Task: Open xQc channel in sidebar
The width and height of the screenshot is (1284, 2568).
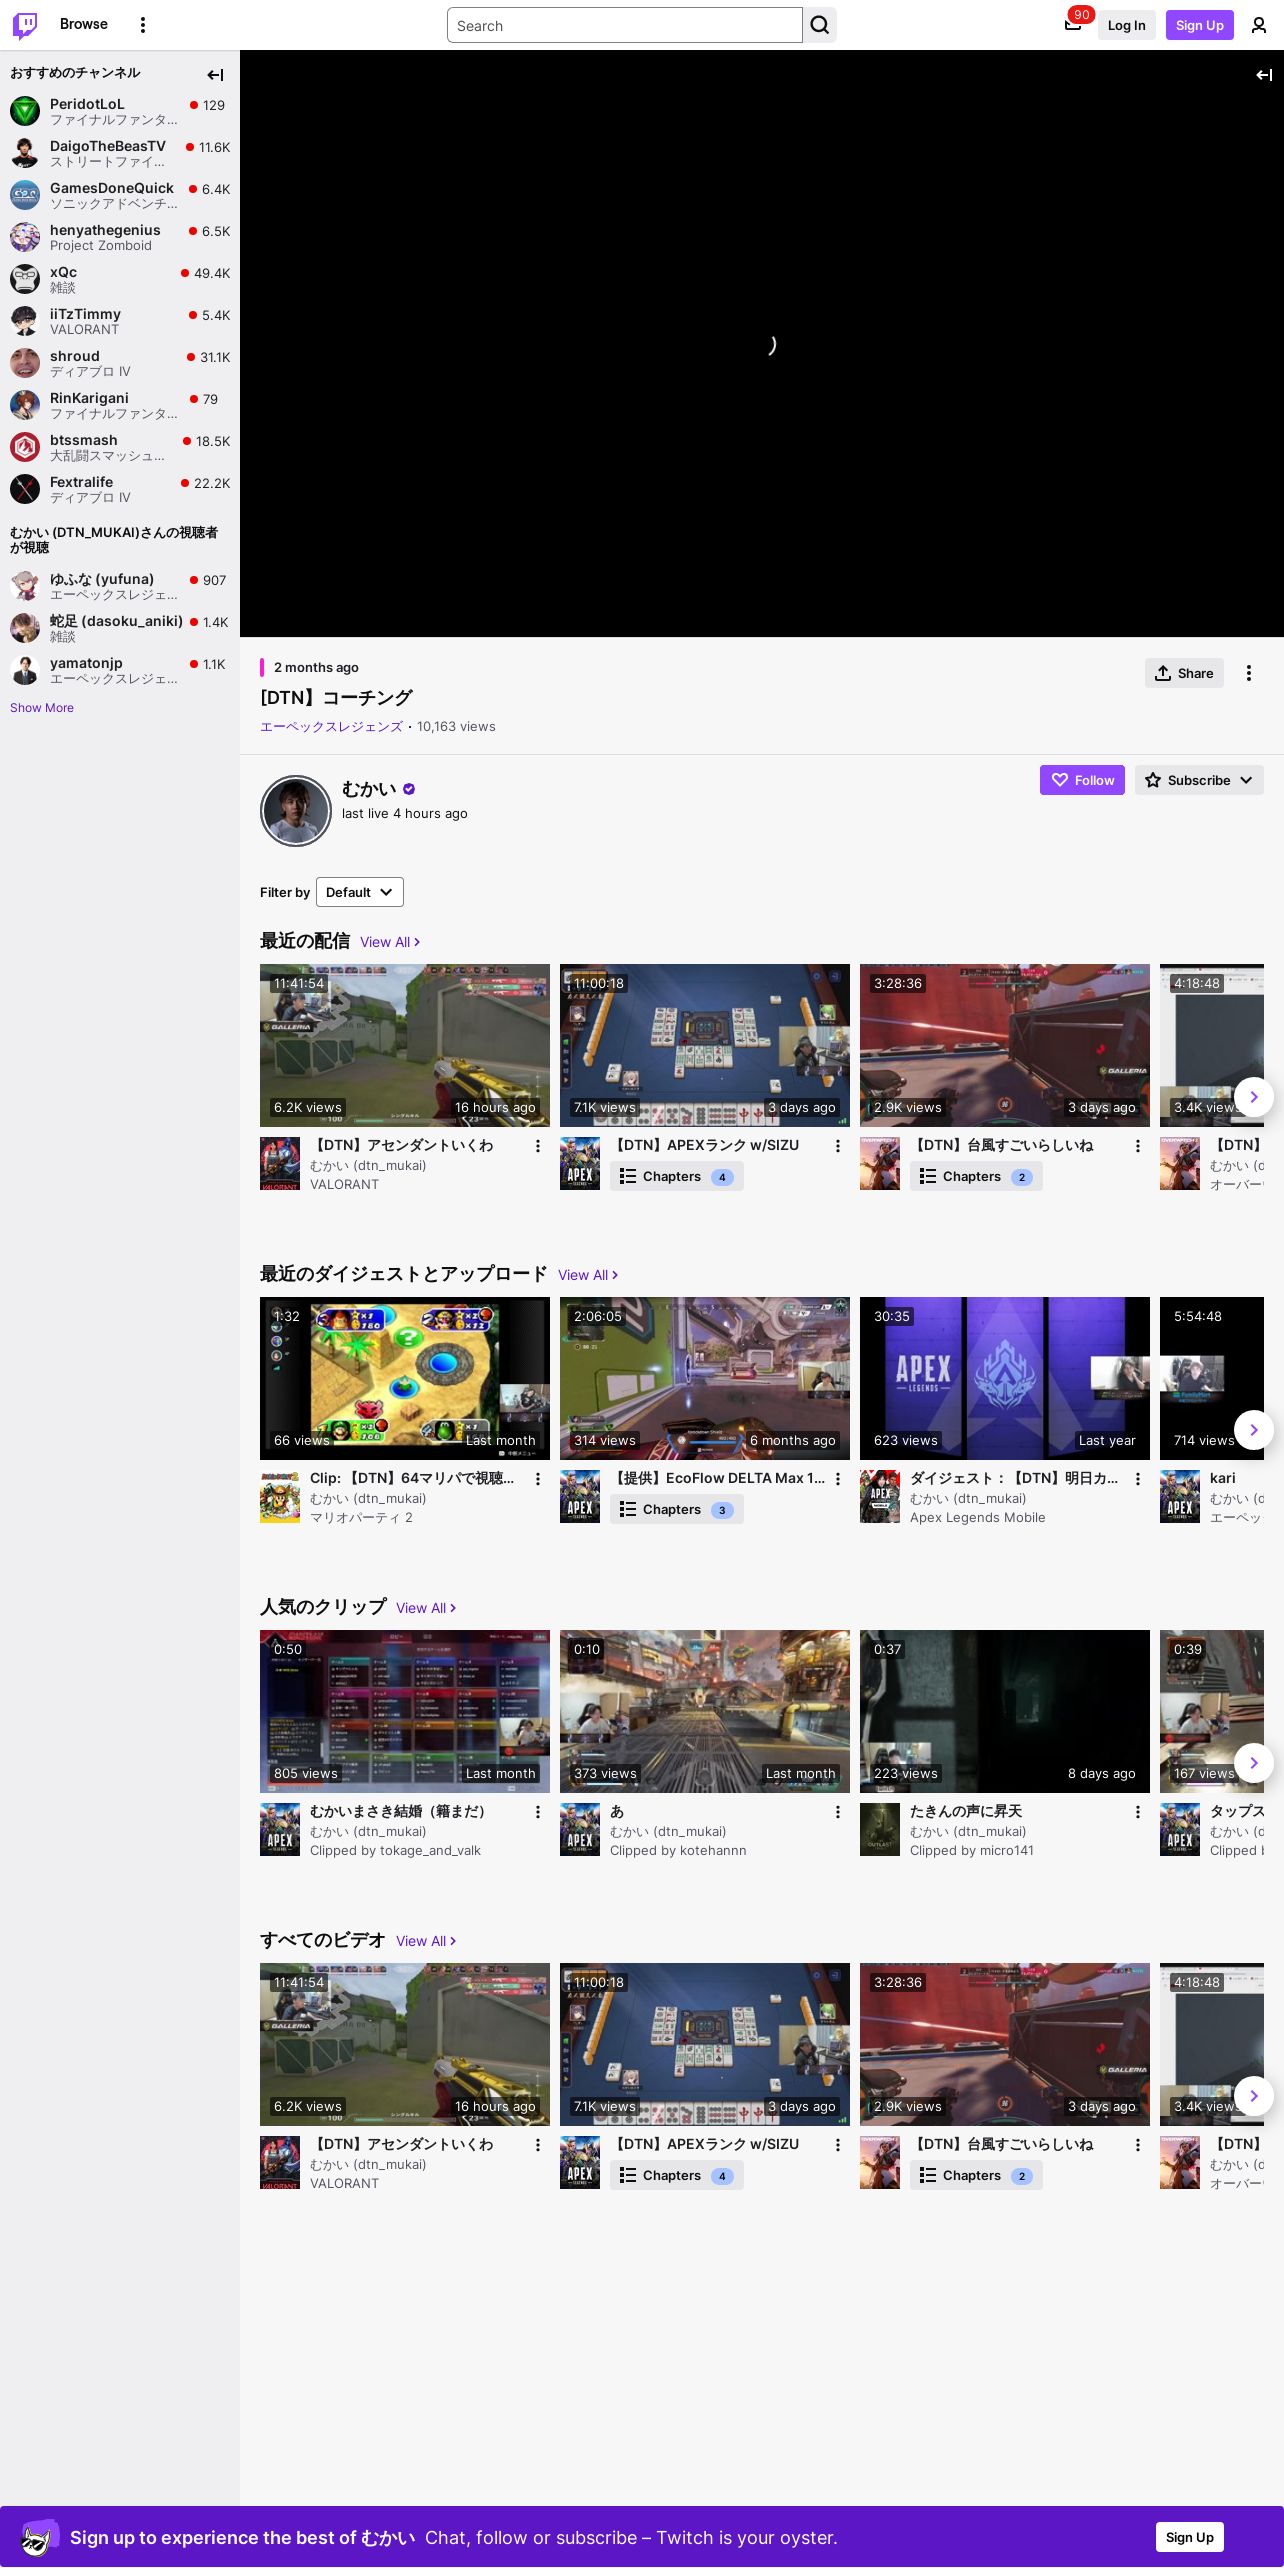Action: click(120, 279)
